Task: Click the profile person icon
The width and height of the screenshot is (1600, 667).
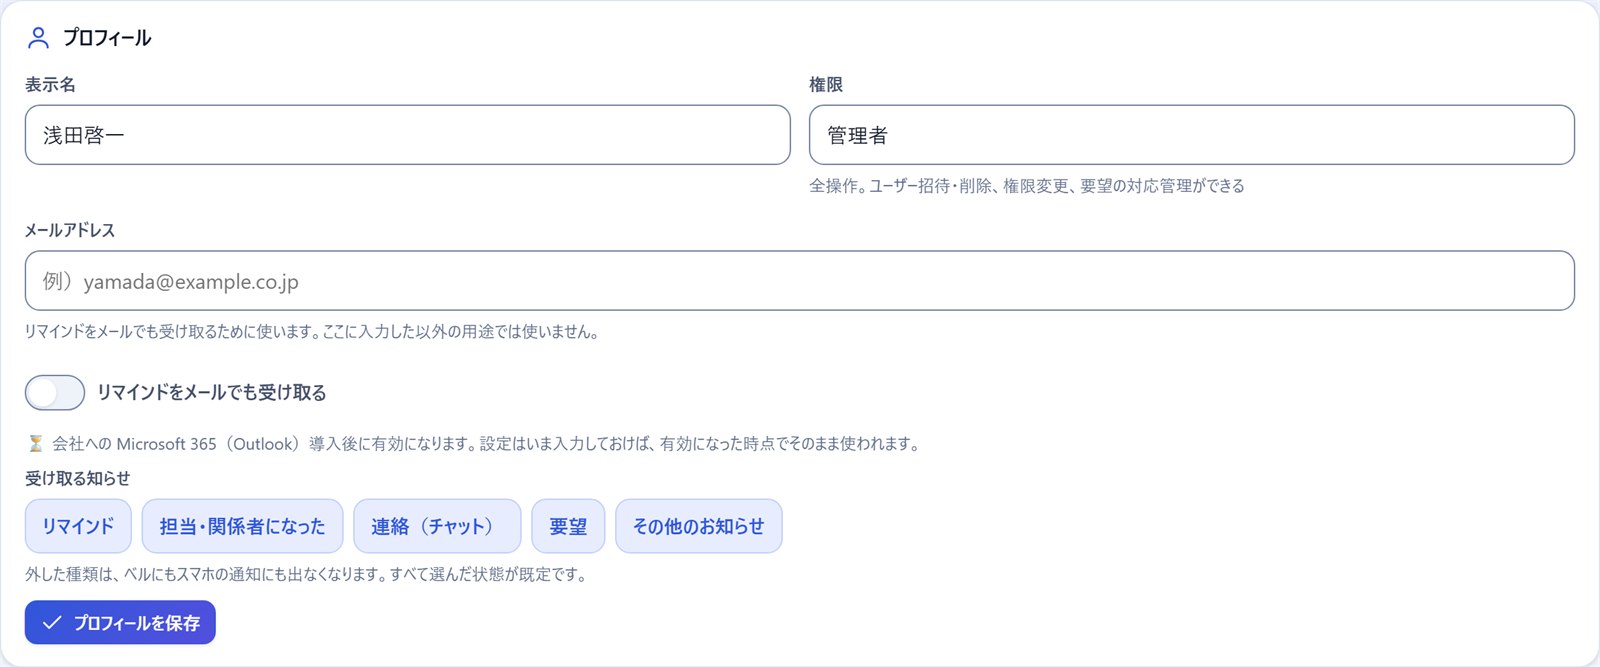Action: click(38, 38)
